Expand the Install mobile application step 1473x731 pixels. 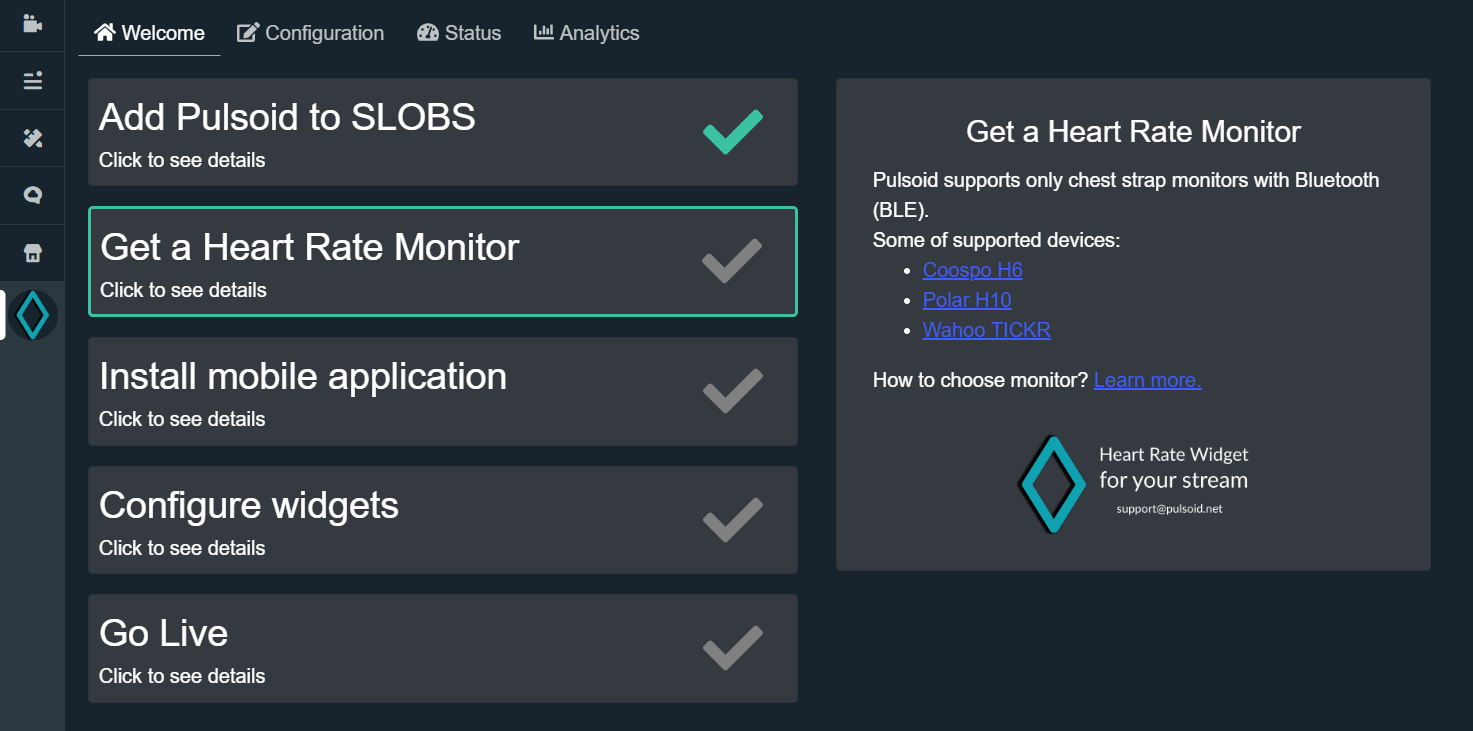click(x=443, y=391)
